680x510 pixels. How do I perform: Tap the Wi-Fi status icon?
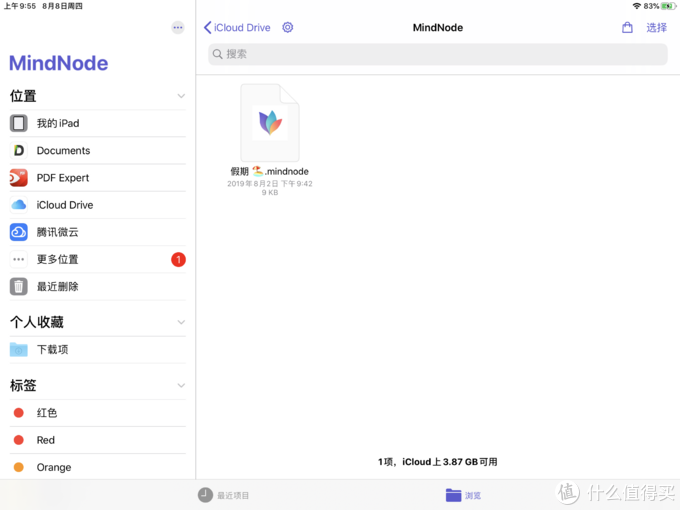(x=637, y=6)
